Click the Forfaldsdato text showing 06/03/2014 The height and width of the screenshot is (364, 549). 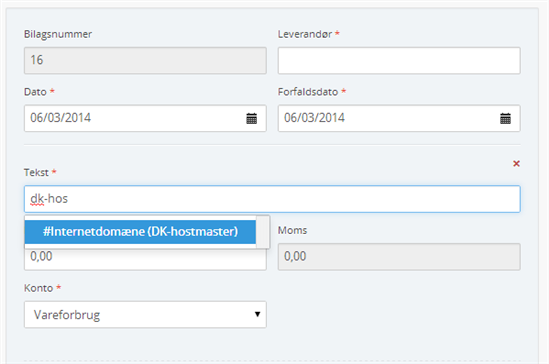tap(314, 118)
